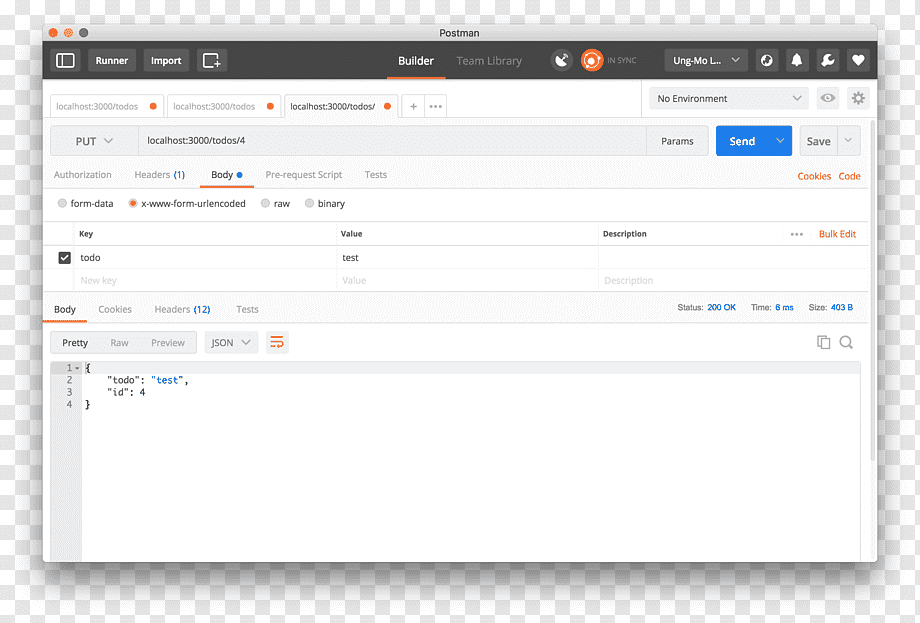Image resolution: width=920 pixels, height=623 pixels.
Task: Select the first localhost:3000/todos tab
Action: coord(106,106)
